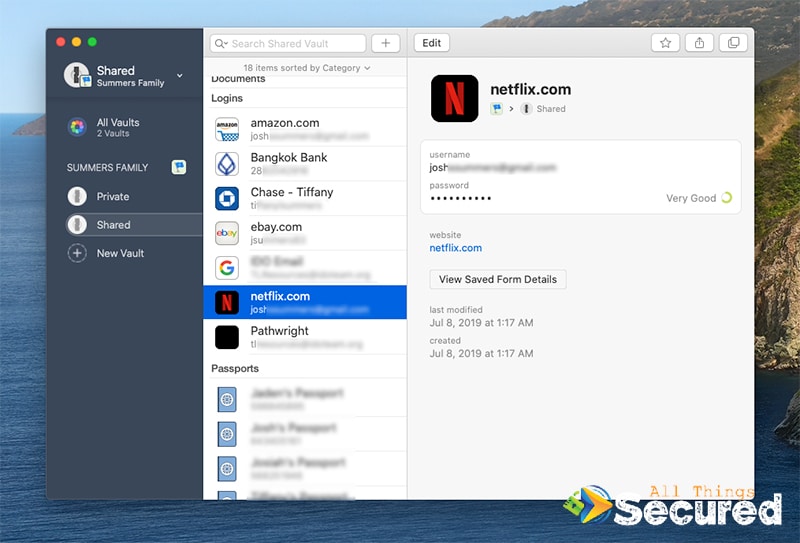Select Pathwright login item
Viewport: 800px width, 543px height.
[305, 337]
